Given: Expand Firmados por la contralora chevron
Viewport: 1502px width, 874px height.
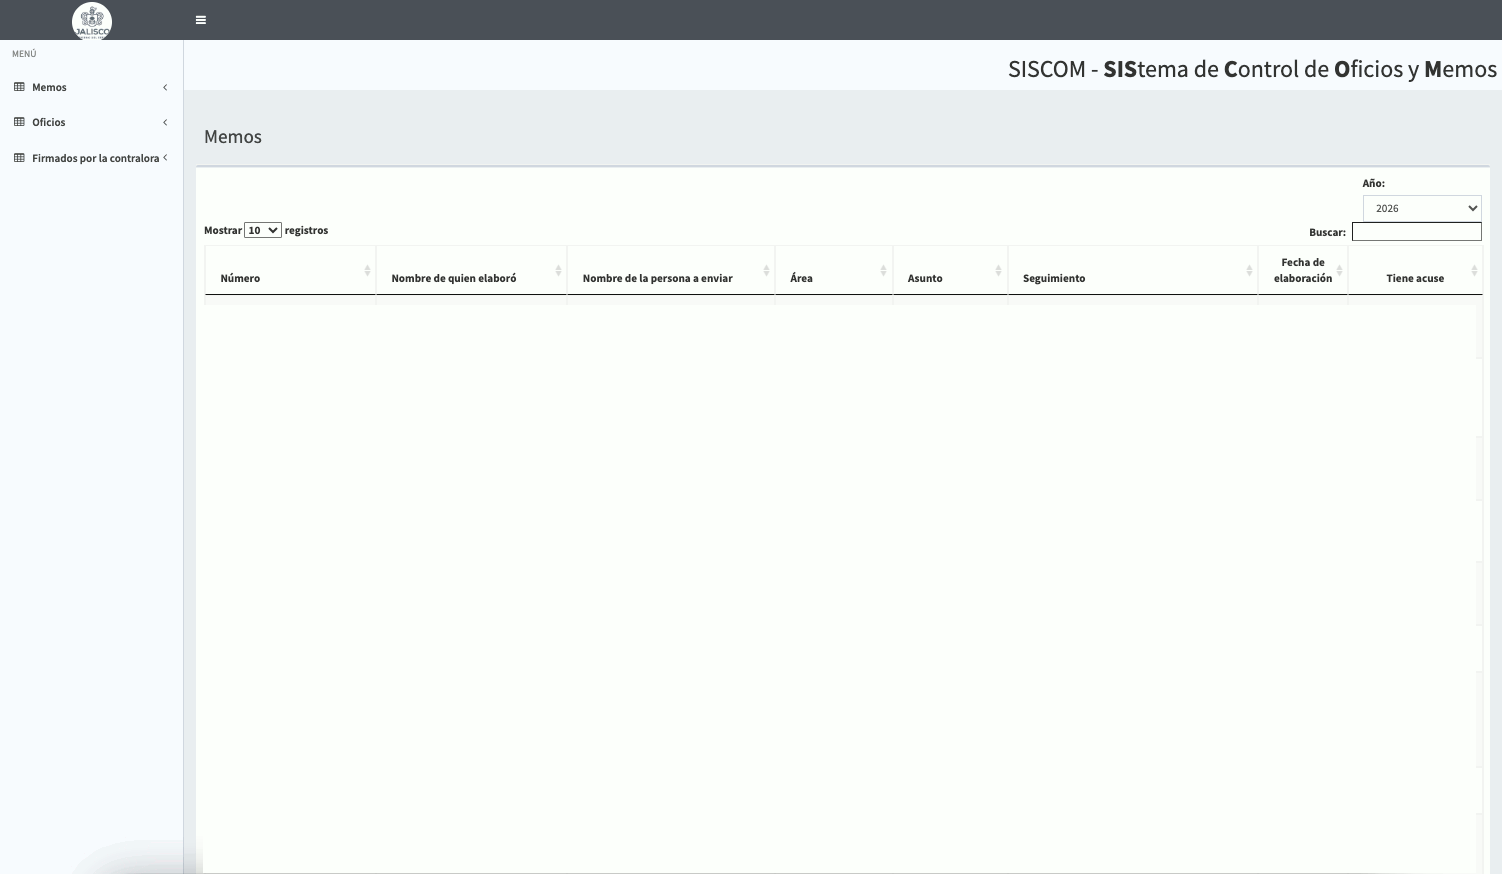Looking at the screenshot, I should tap(165, 157).
